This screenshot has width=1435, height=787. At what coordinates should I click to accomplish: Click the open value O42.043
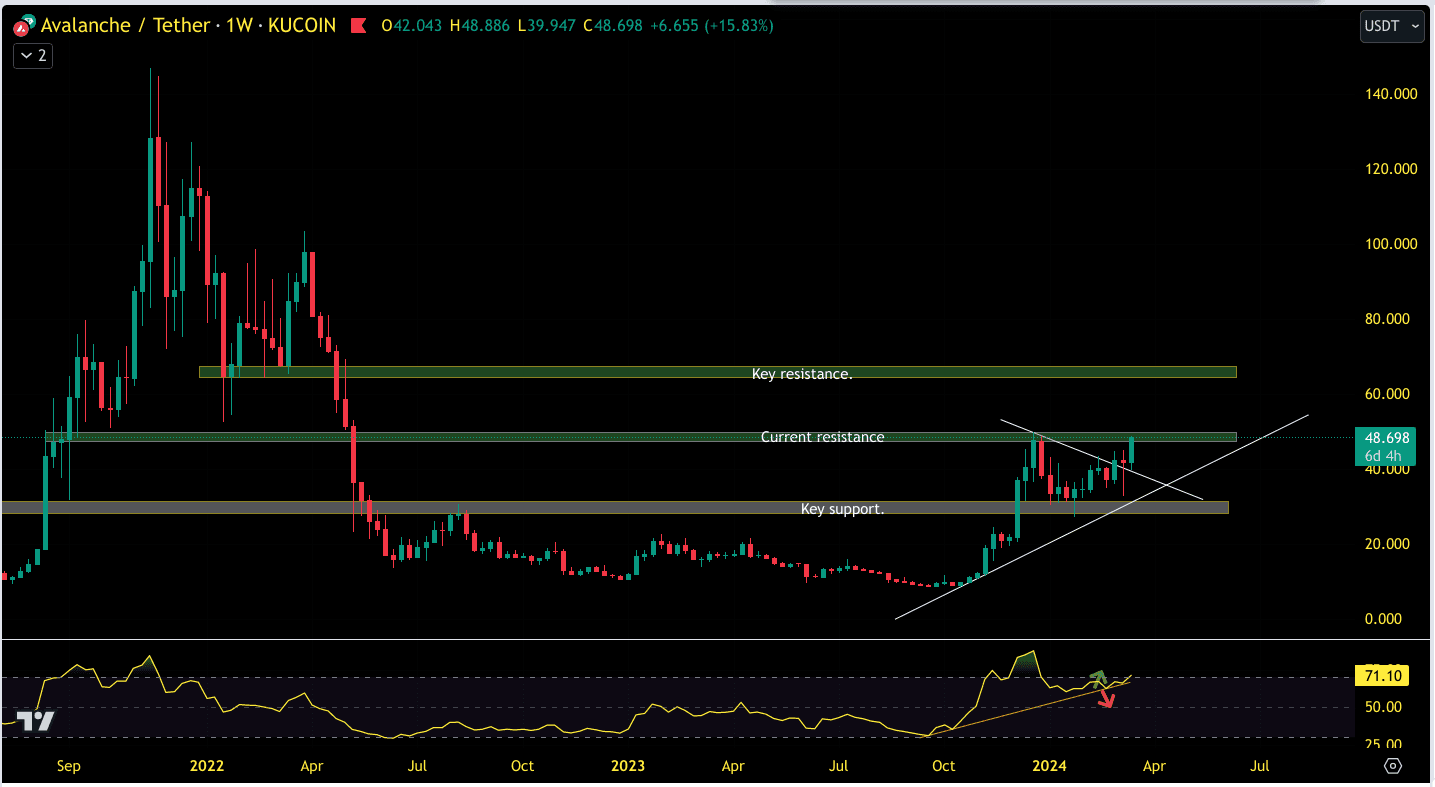pyautogui.click(x=414, y=25)
